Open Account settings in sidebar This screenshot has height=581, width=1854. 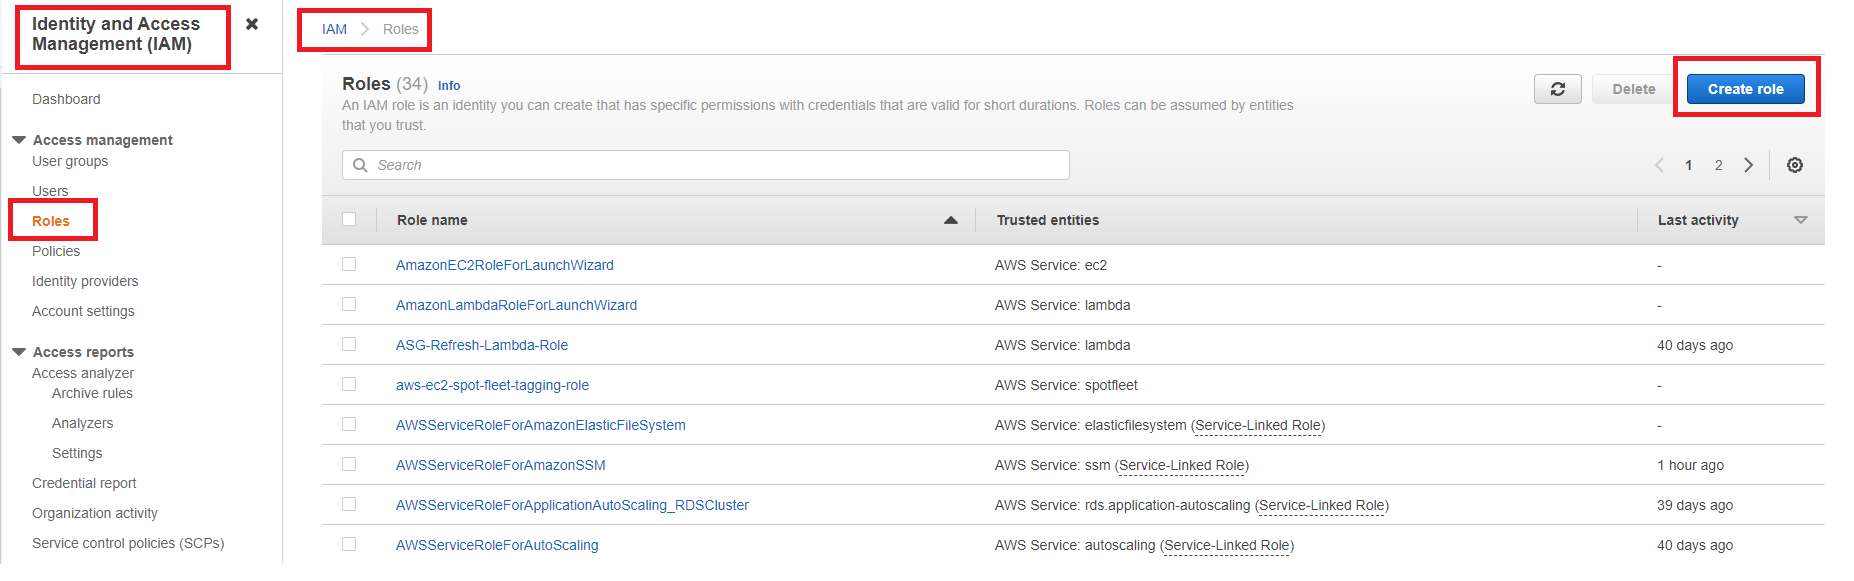tap(83, 311)
